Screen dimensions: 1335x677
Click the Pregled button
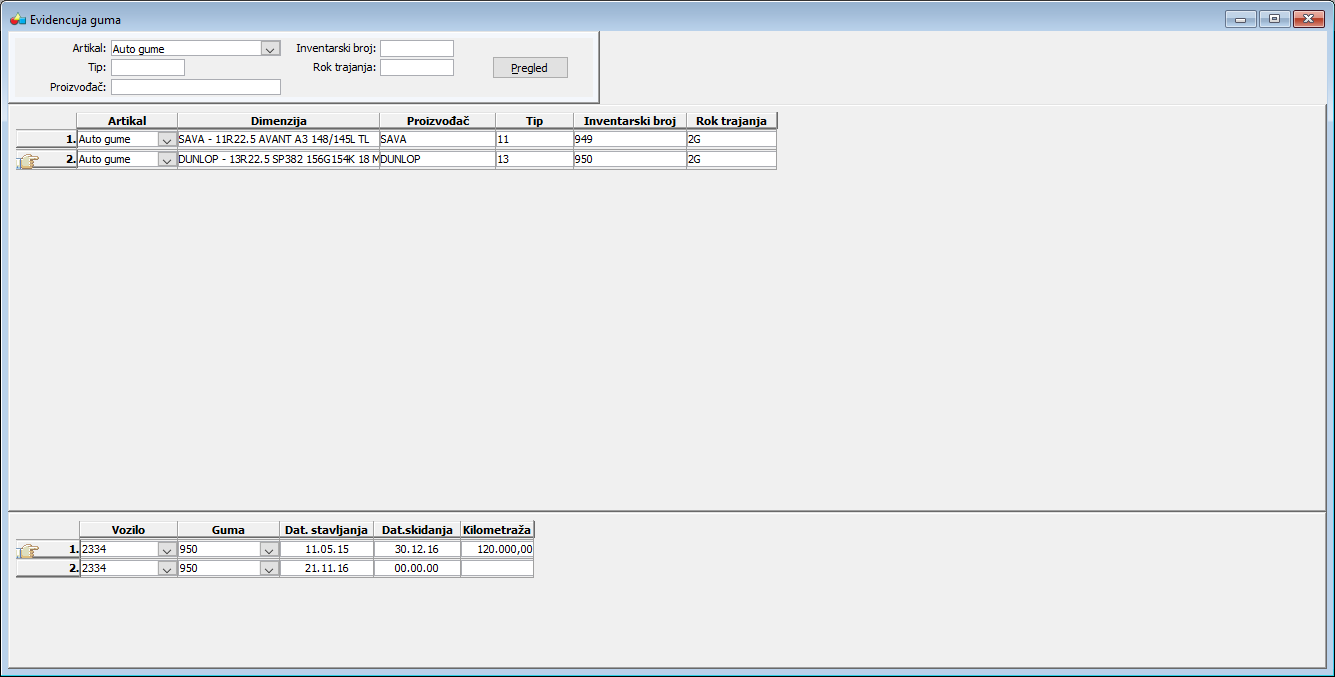[x=530, y=68]
